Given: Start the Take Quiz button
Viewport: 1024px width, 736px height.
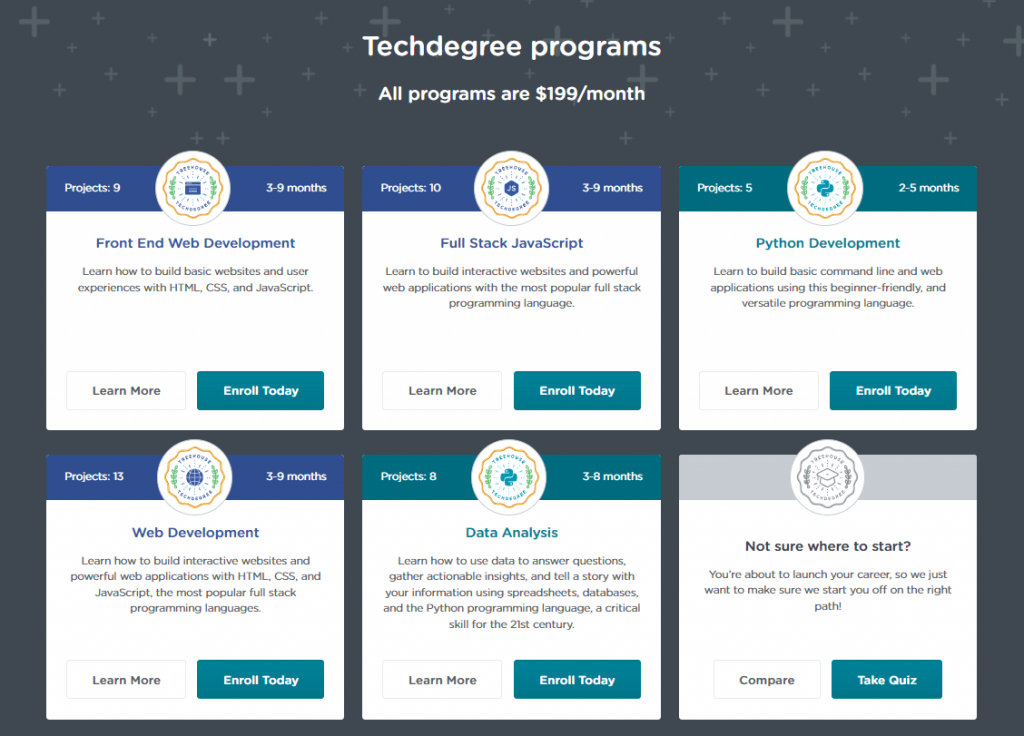Looking at the screenshot, I should coord(886,680).
